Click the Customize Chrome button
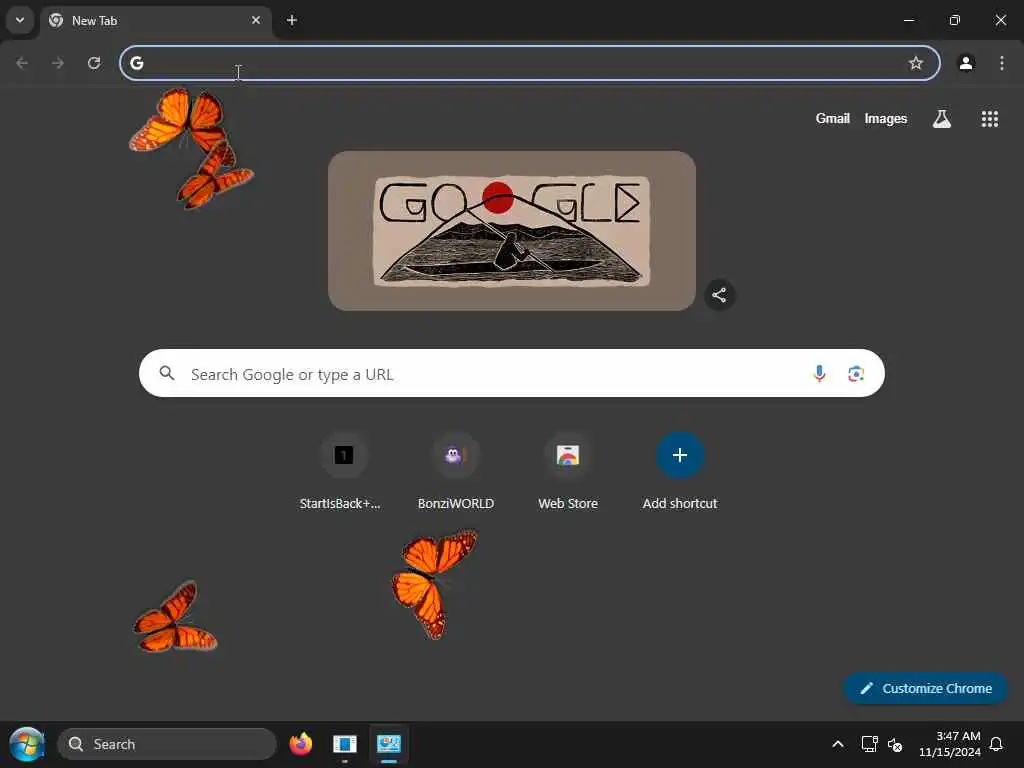Screen dimensions: 1024x768 pos(925,688)
